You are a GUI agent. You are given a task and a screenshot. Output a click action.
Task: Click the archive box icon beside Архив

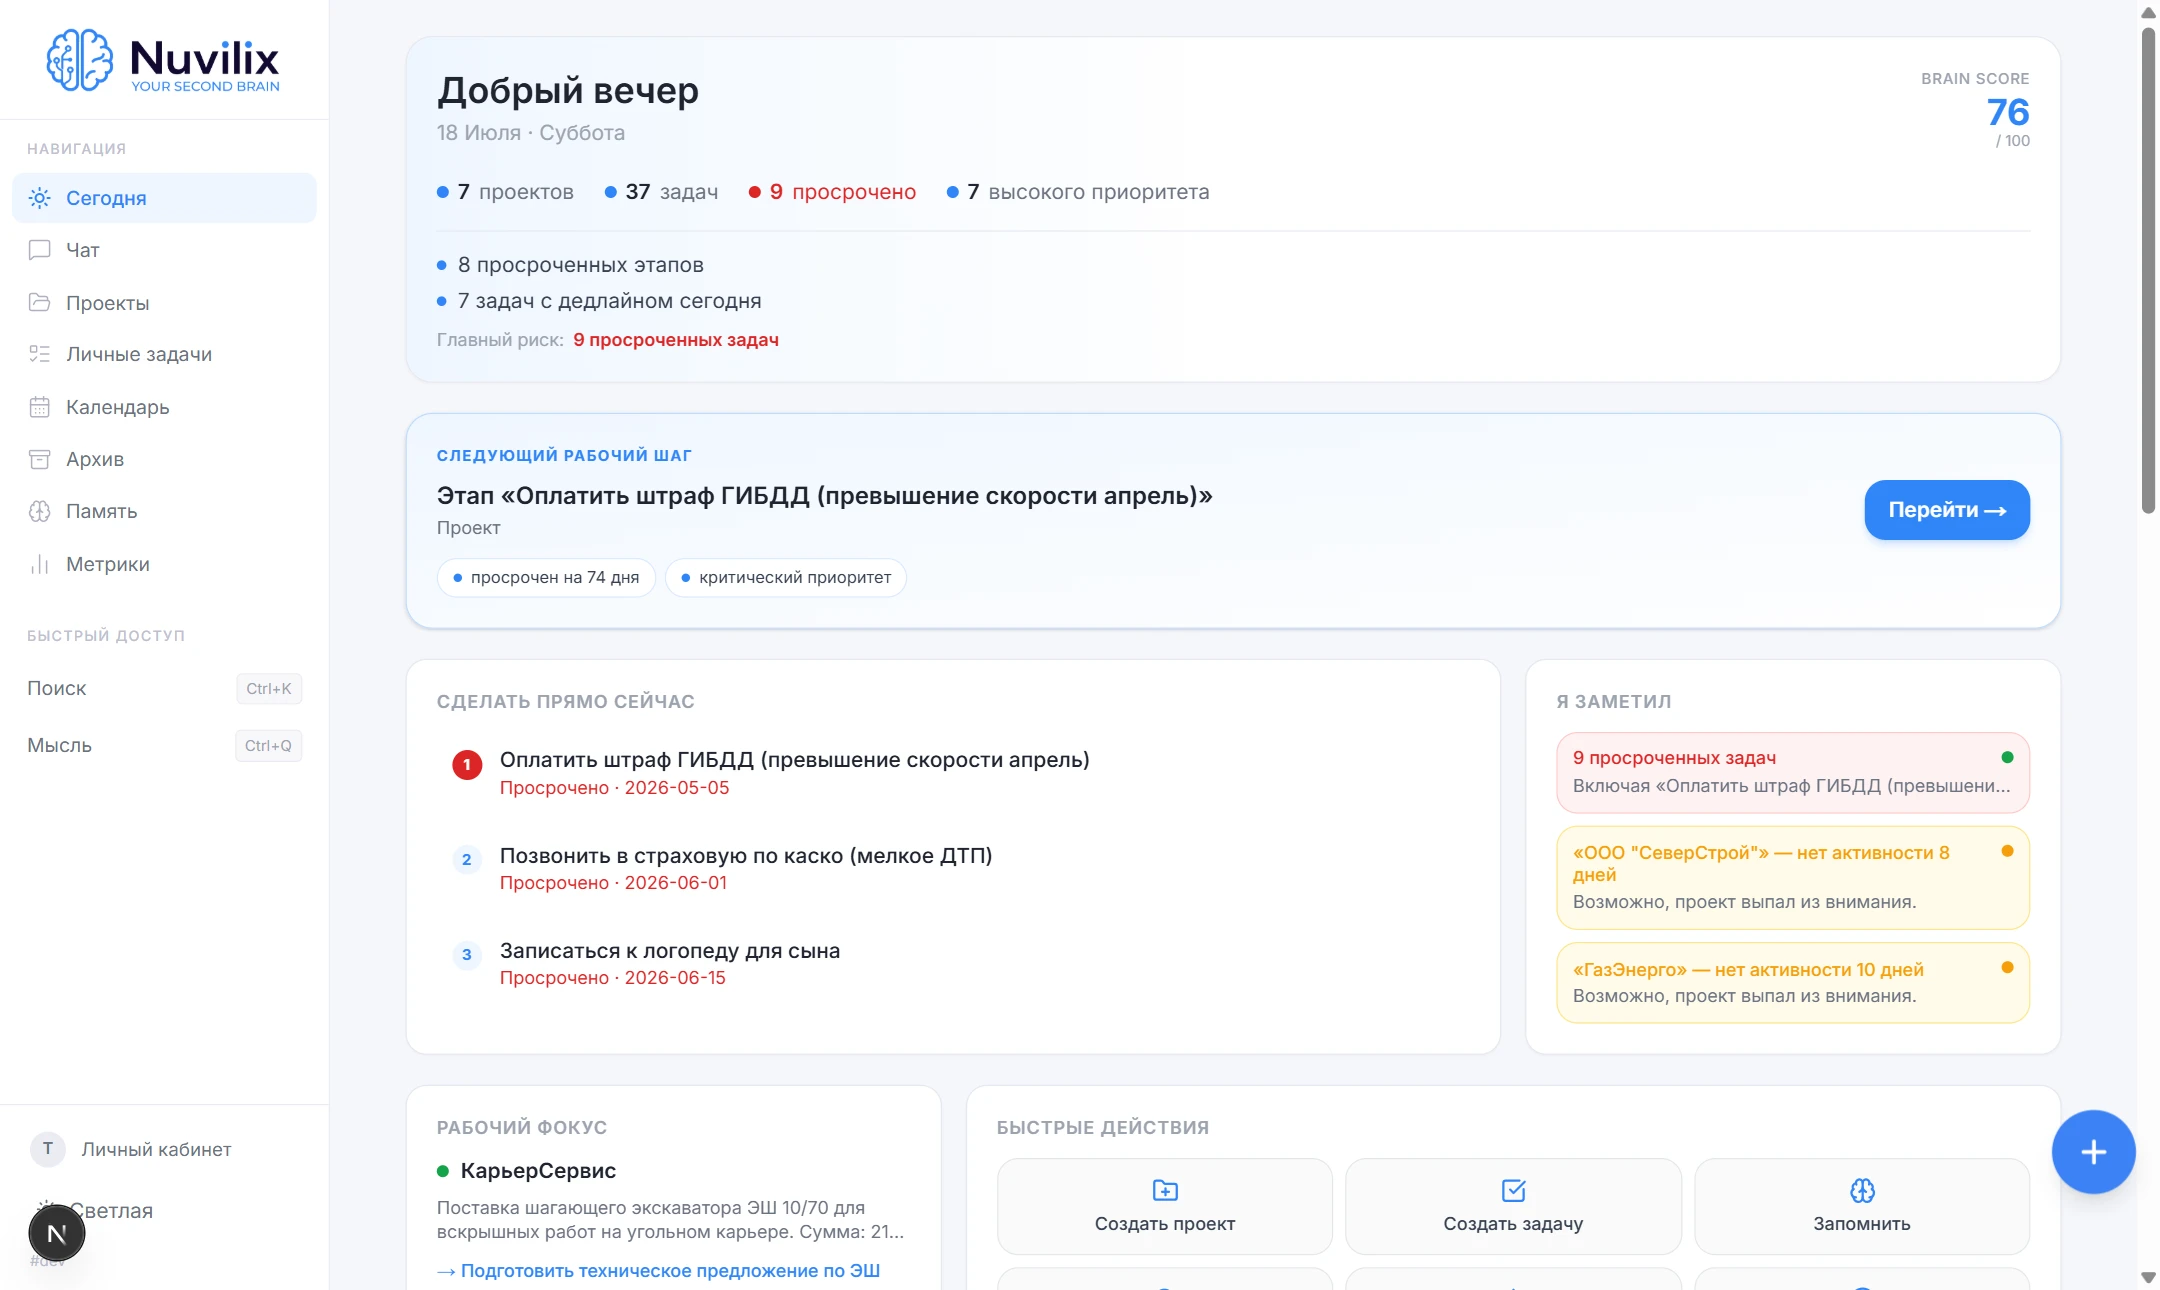pyautogui.click(x=39, y=459)
